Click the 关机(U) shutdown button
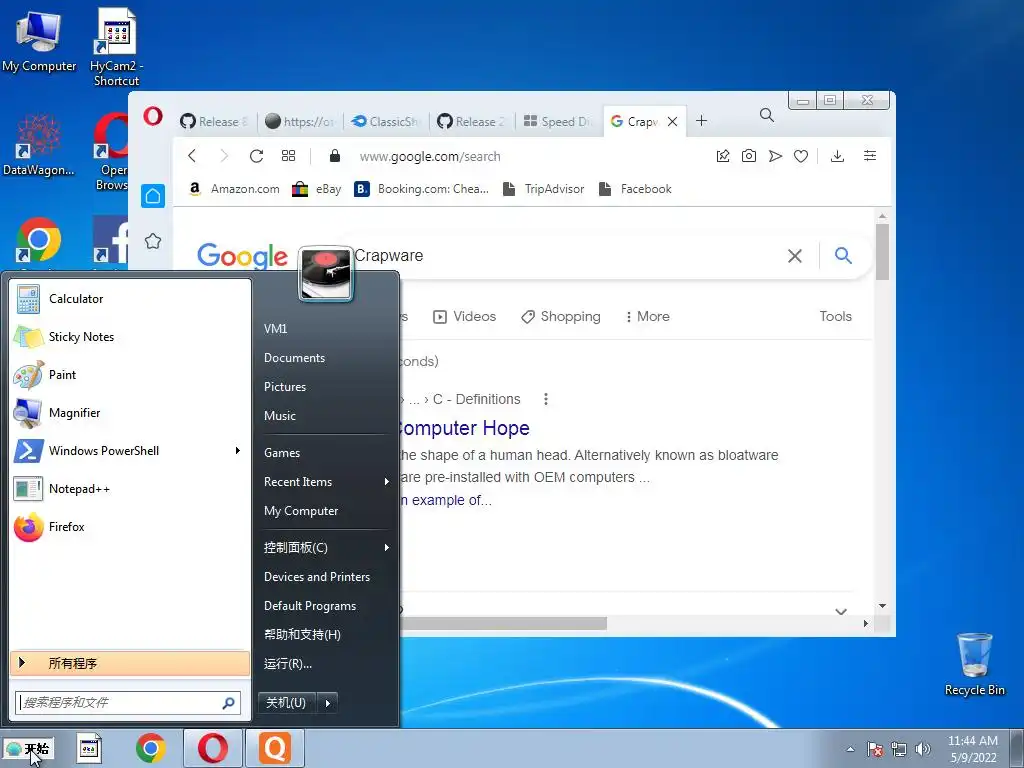The width and height of the screenshot is (1024, 768). pos(287,703)
